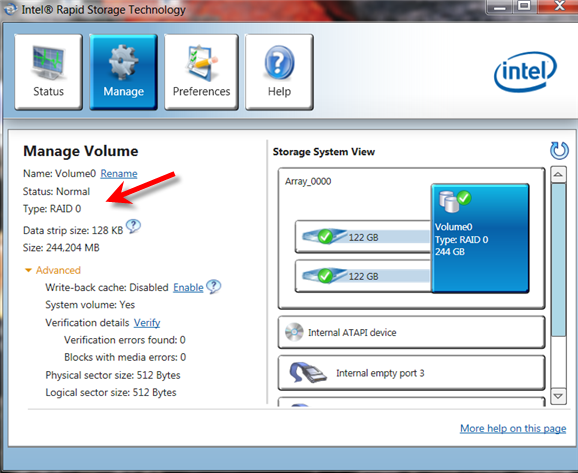Open help bubble for Data strip size
The image size is (578, 473).
point(133,226)
